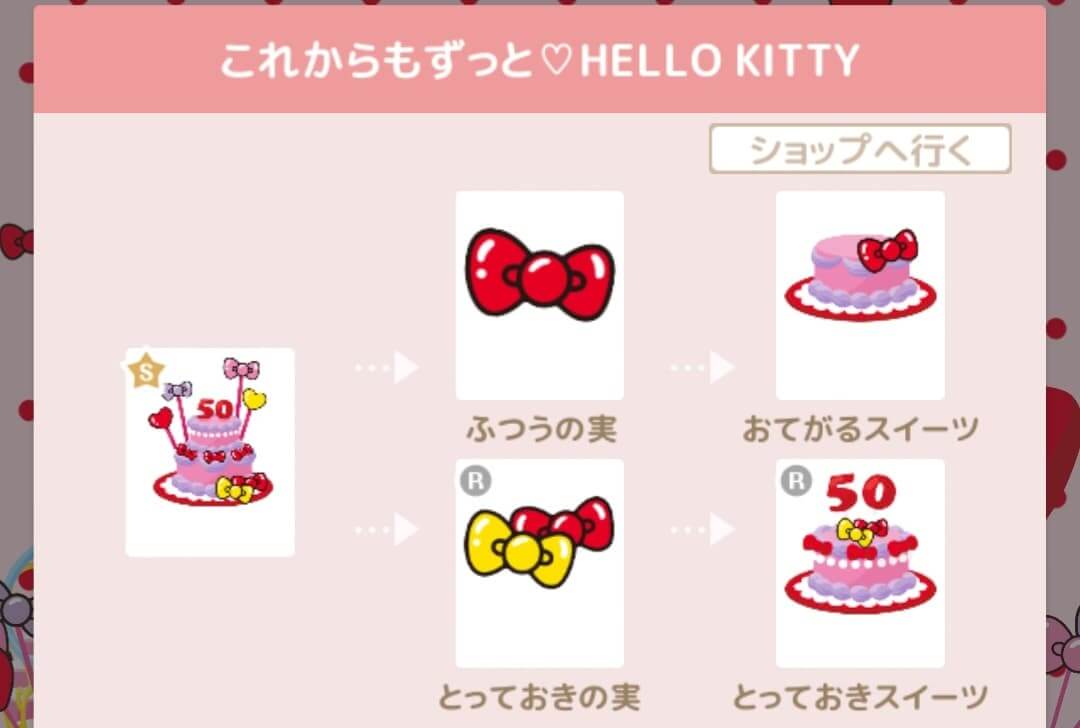Click arrow pointing to とっておきスイーツ card
Image resolution: width=1080 pixels, height=728 pixels.
tap(703, 530)
